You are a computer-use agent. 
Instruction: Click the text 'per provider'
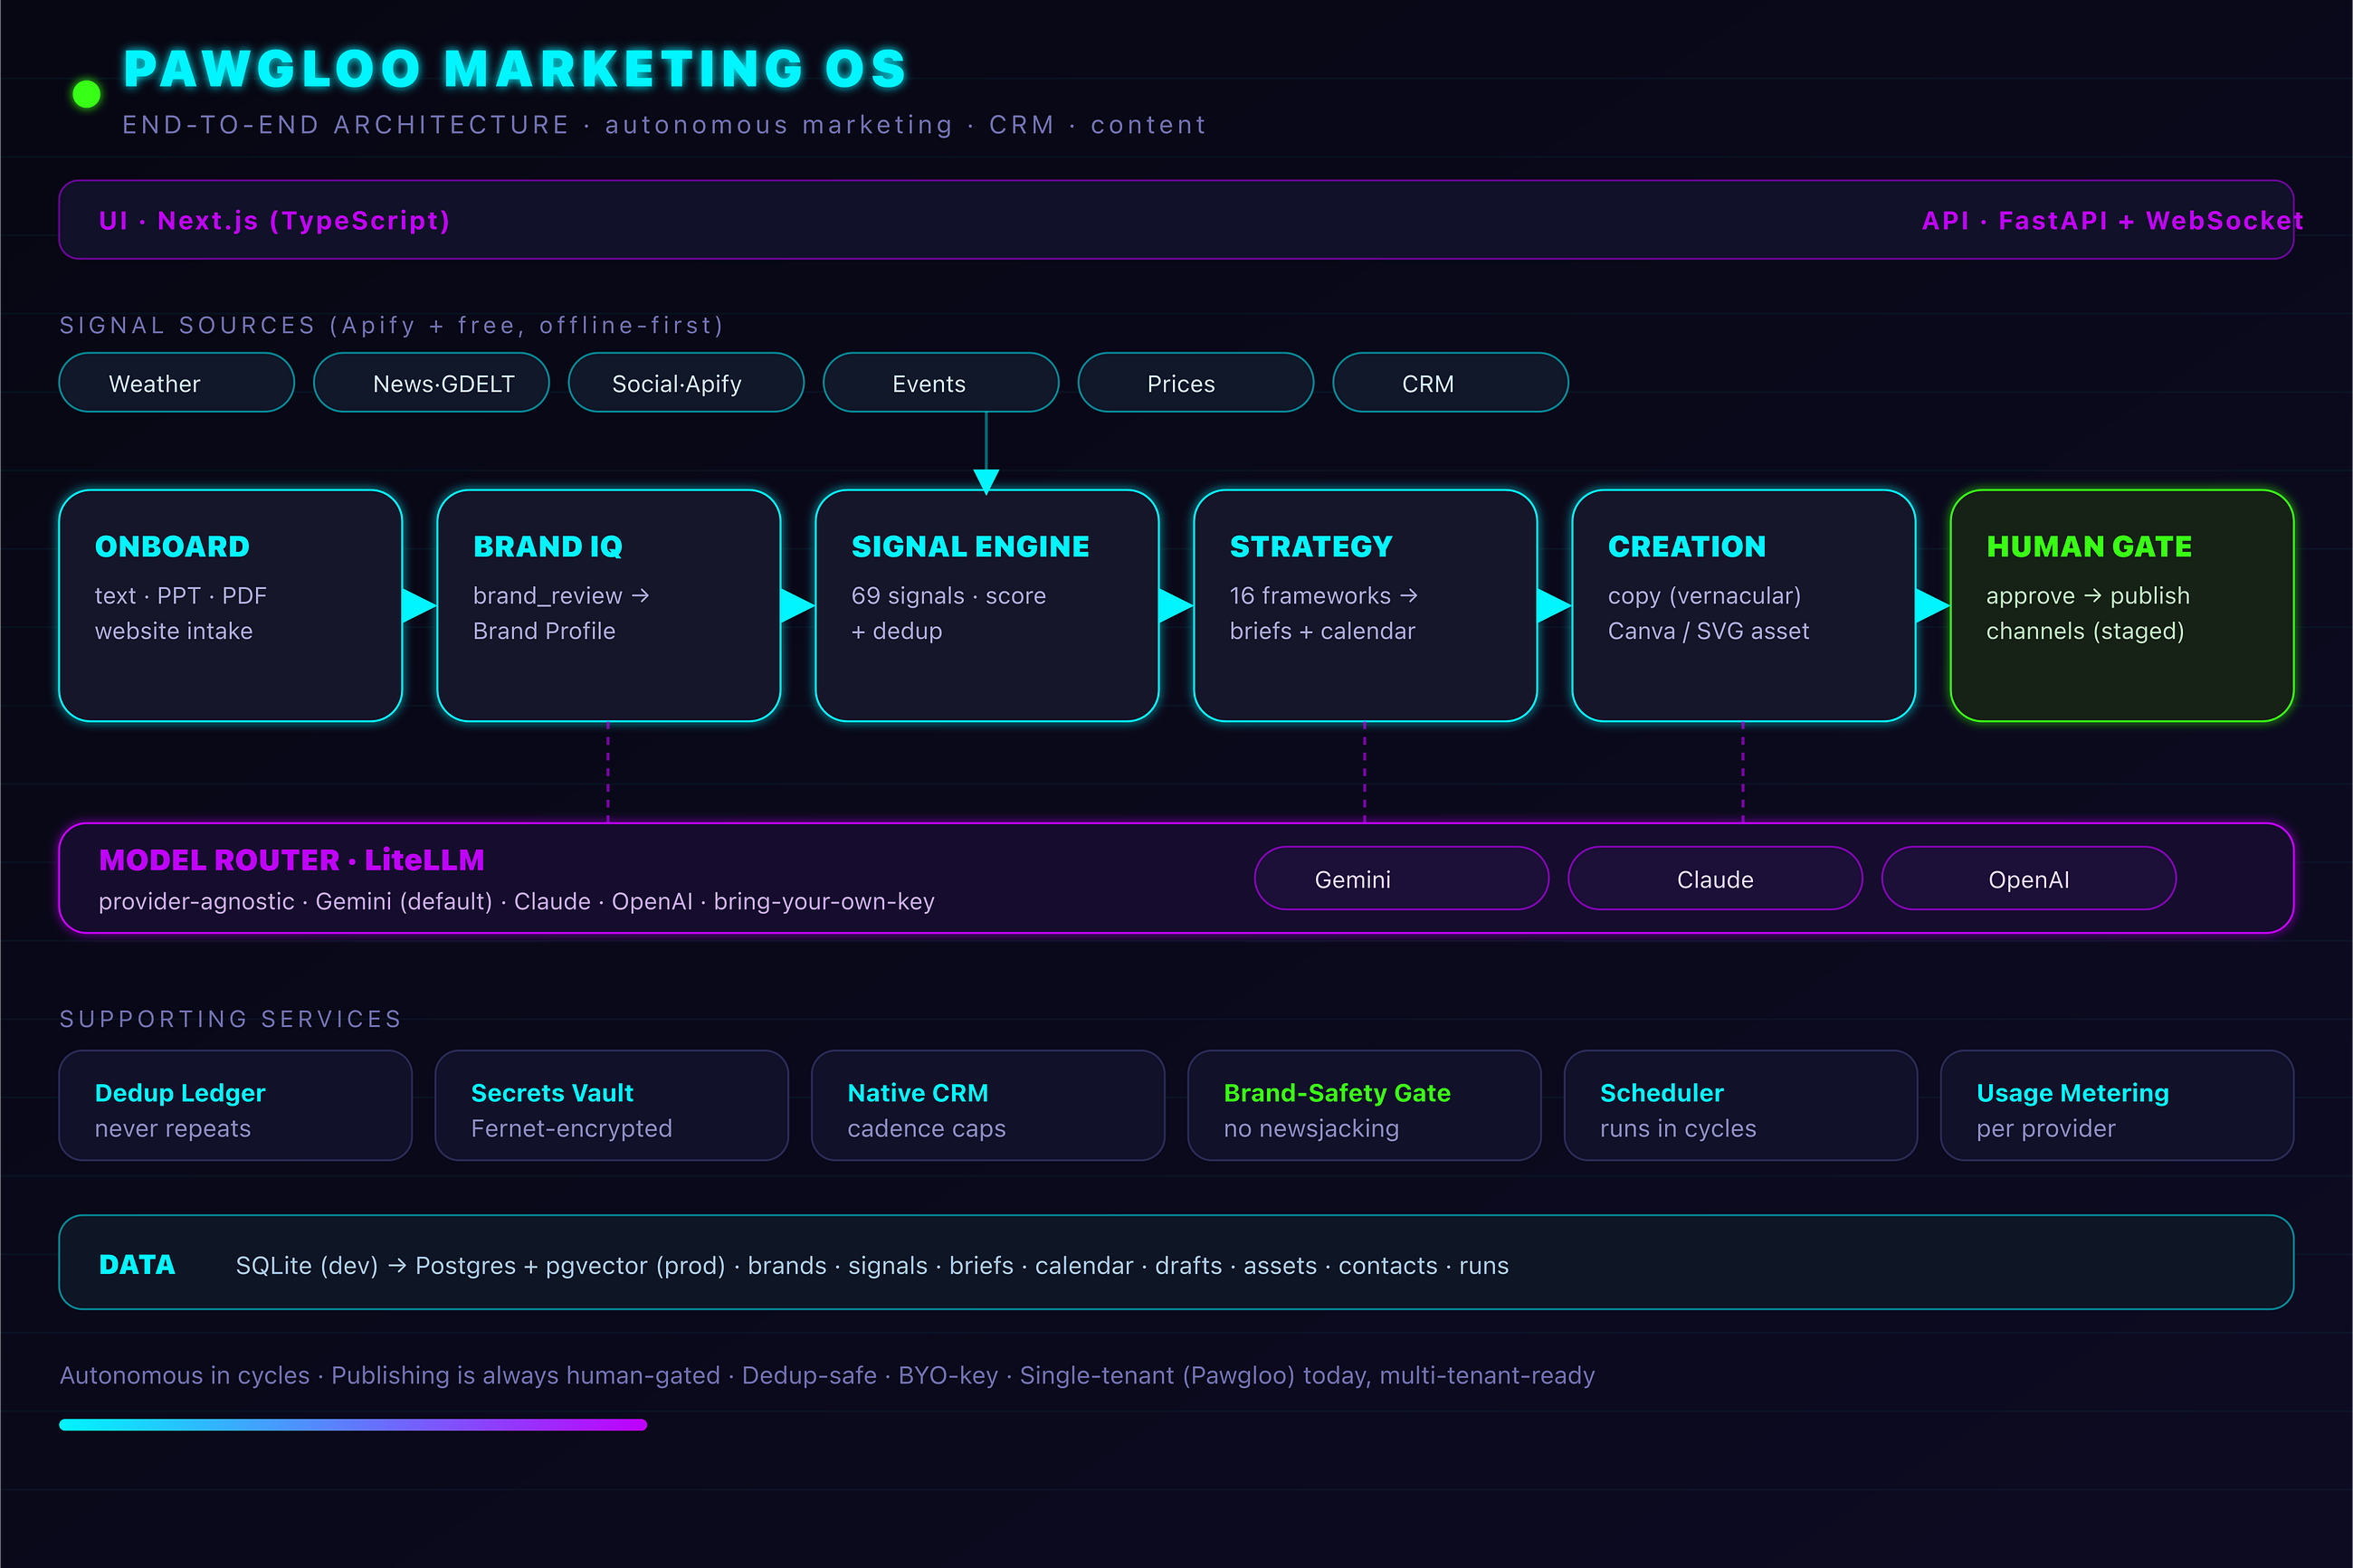tap(2046, 1129)
